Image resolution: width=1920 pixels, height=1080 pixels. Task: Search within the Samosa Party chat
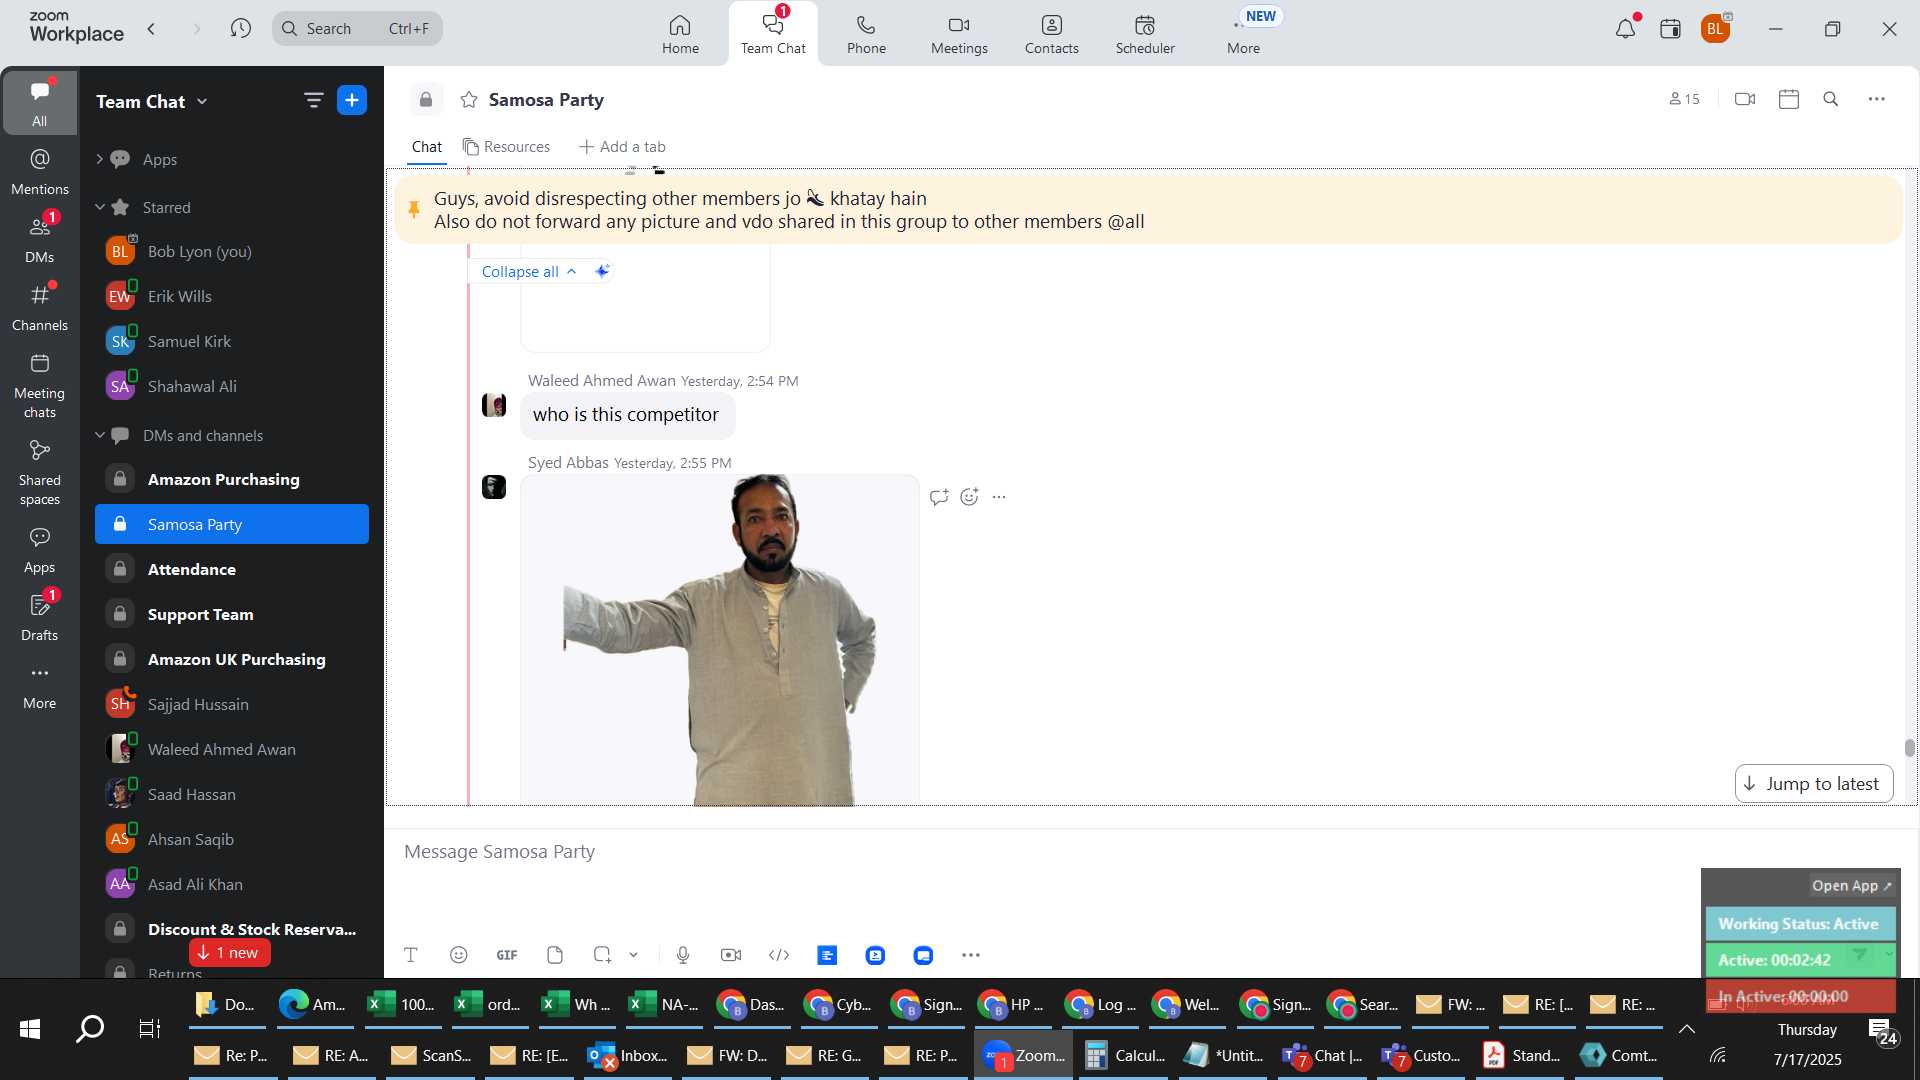point(1831,99)
